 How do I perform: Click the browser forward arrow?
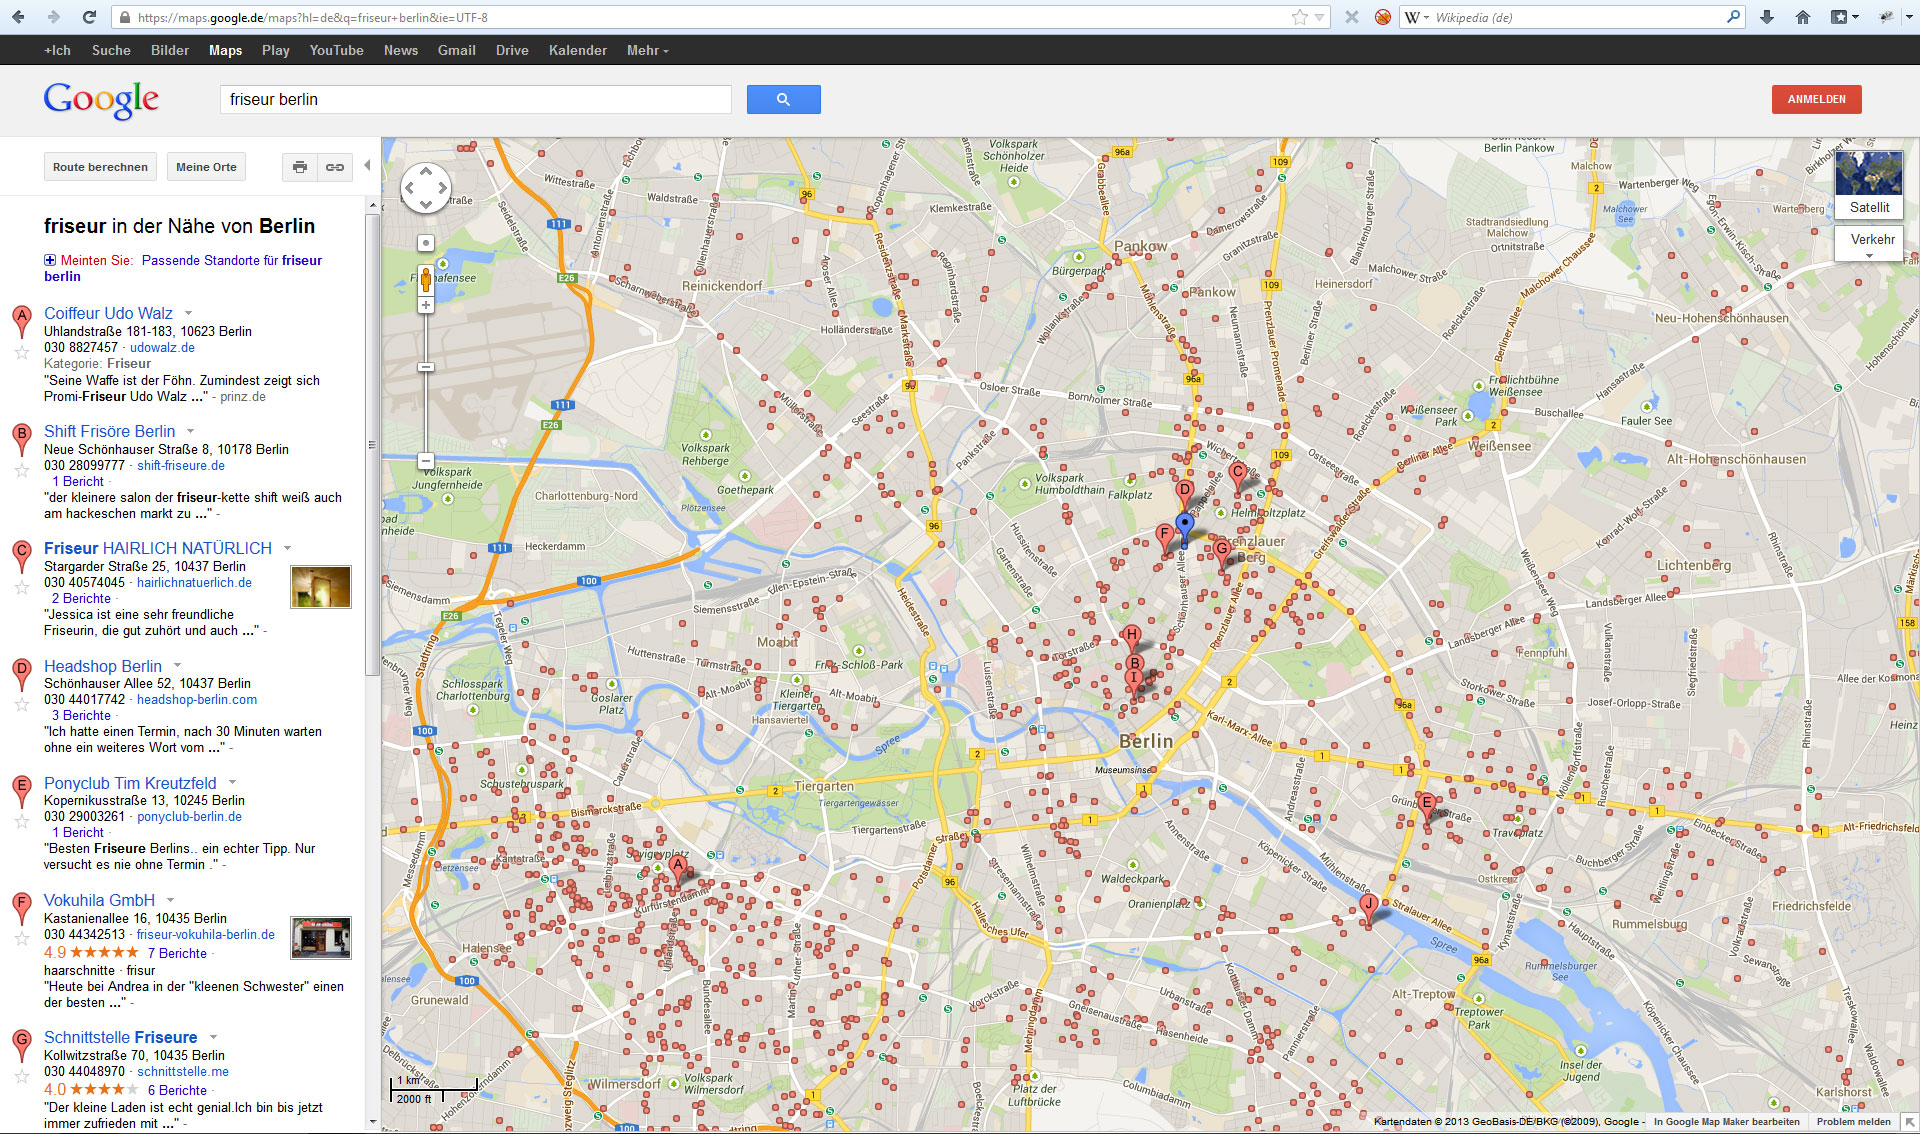pos(53,17)
